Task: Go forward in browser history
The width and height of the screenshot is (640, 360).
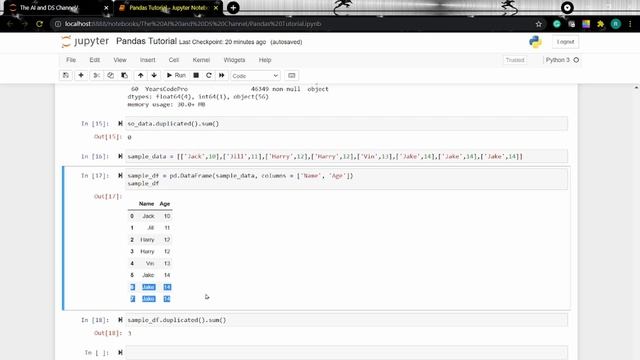Action: (x=24, y=24)
